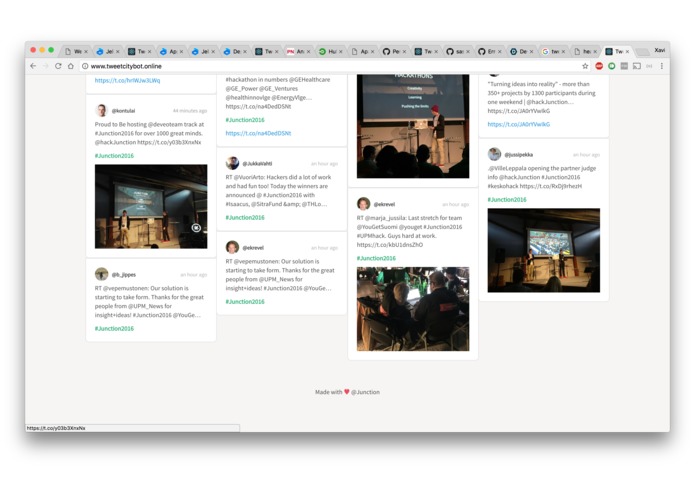Open the stage photo in the @jussipekka tweet

(543, 250)
